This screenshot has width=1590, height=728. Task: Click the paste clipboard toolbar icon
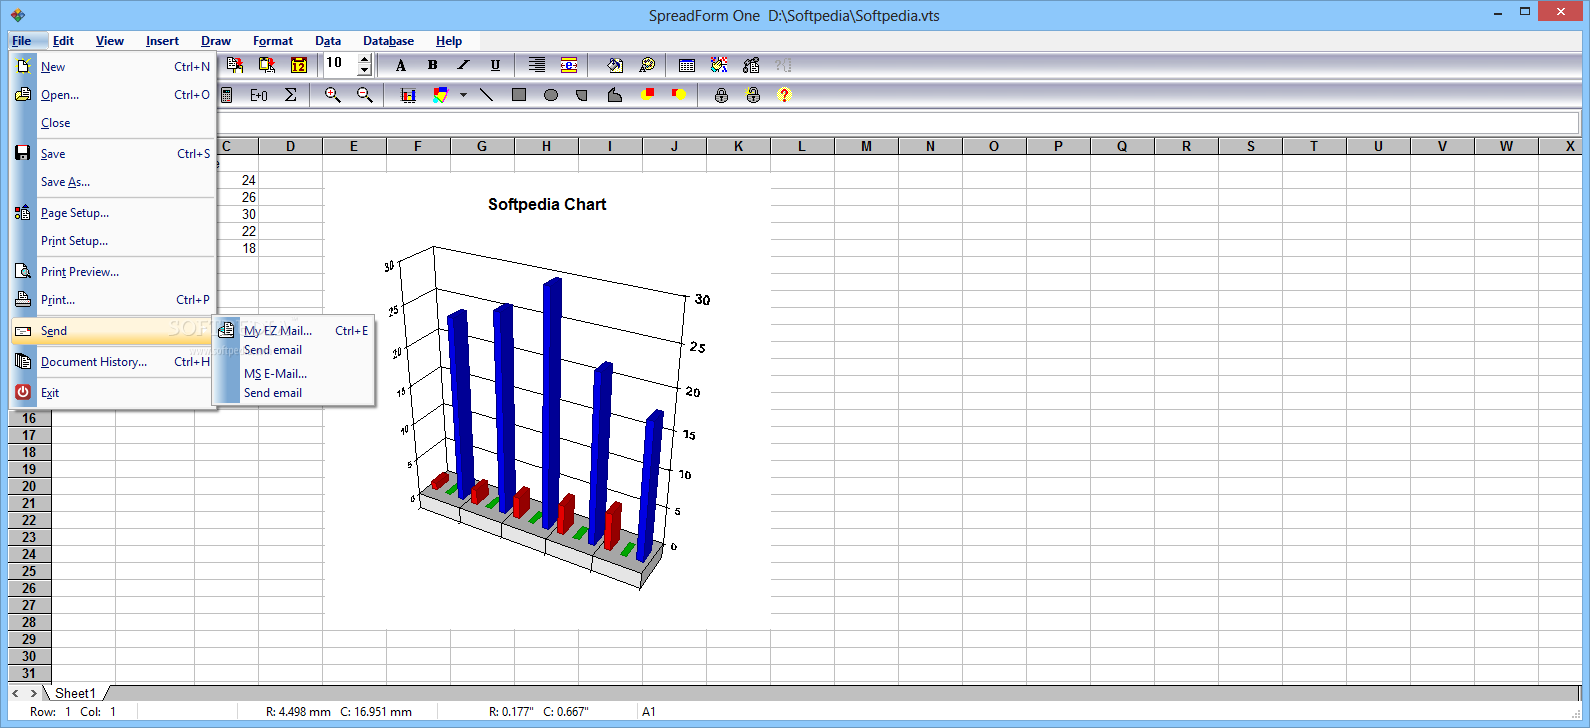(x=267, y=65)
